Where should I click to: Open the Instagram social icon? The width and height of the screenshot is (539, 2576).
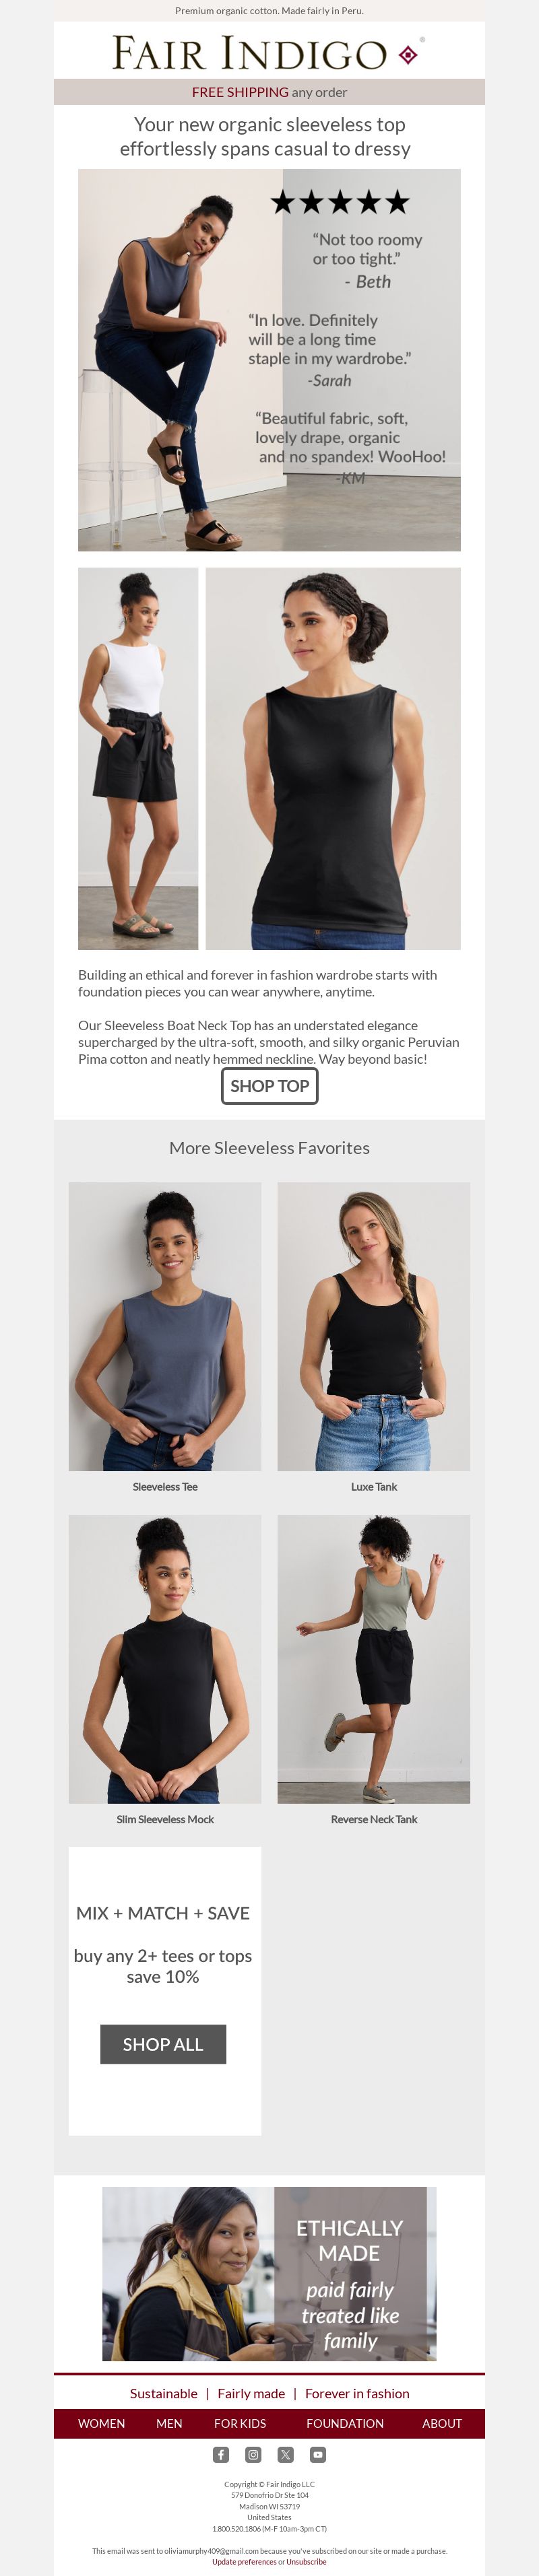pos(253,2454)
